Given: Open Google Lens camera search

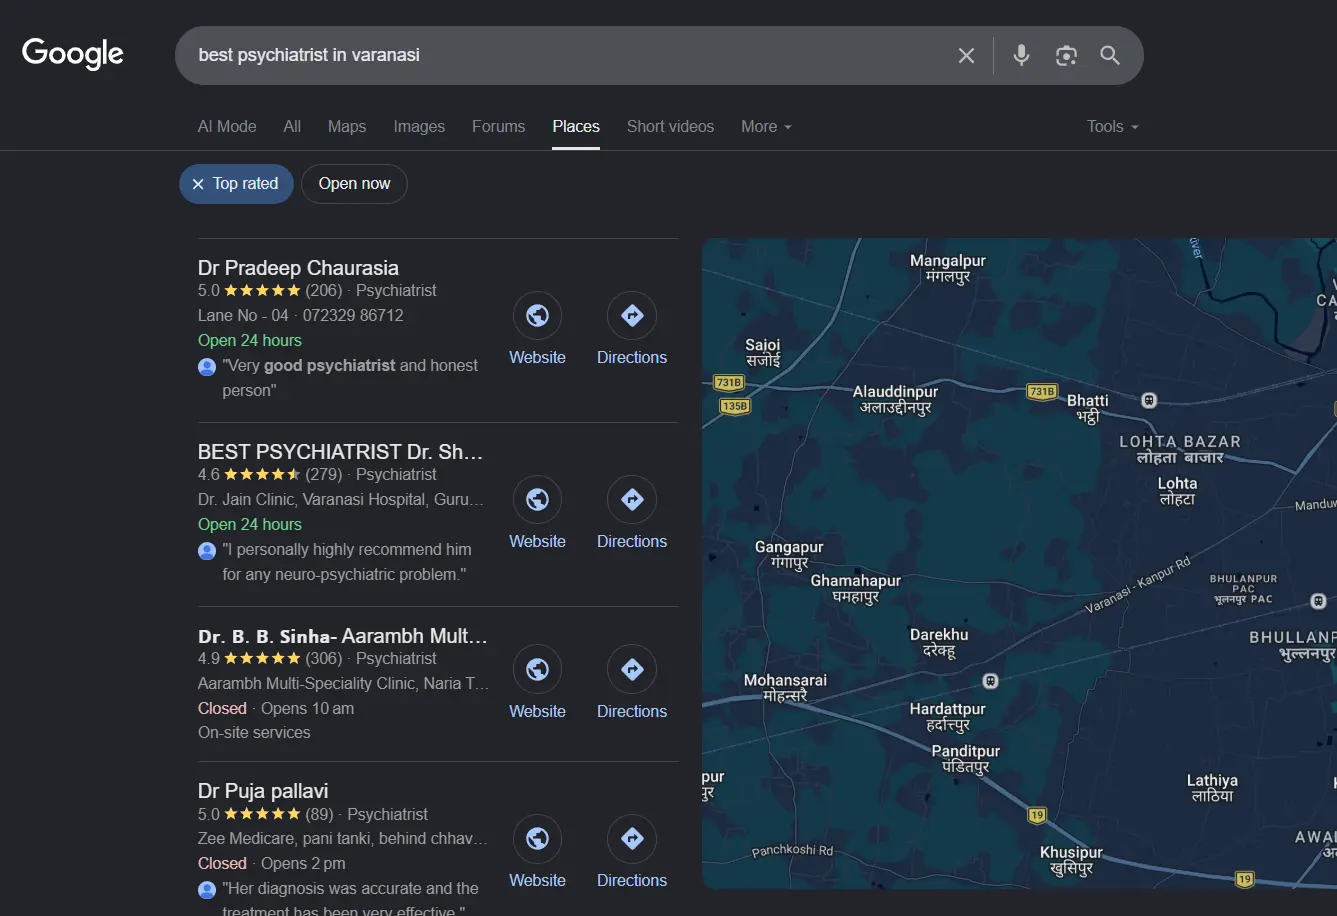Looking at the screenshot, I should tap(1066, 55).
